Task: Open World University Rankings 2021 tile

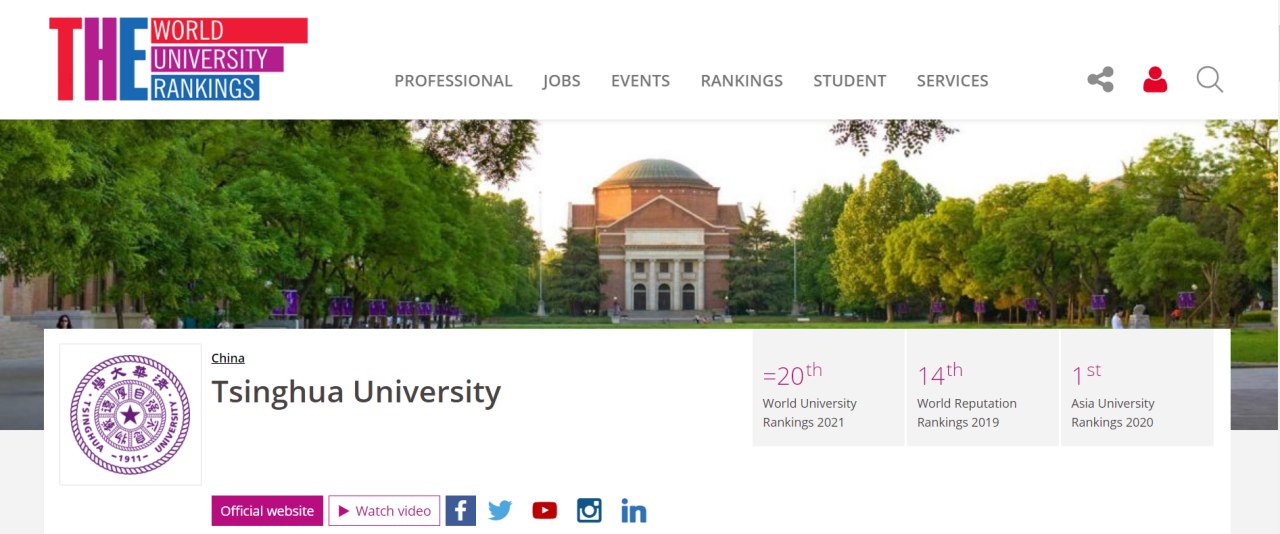Action: pos(828,388)
